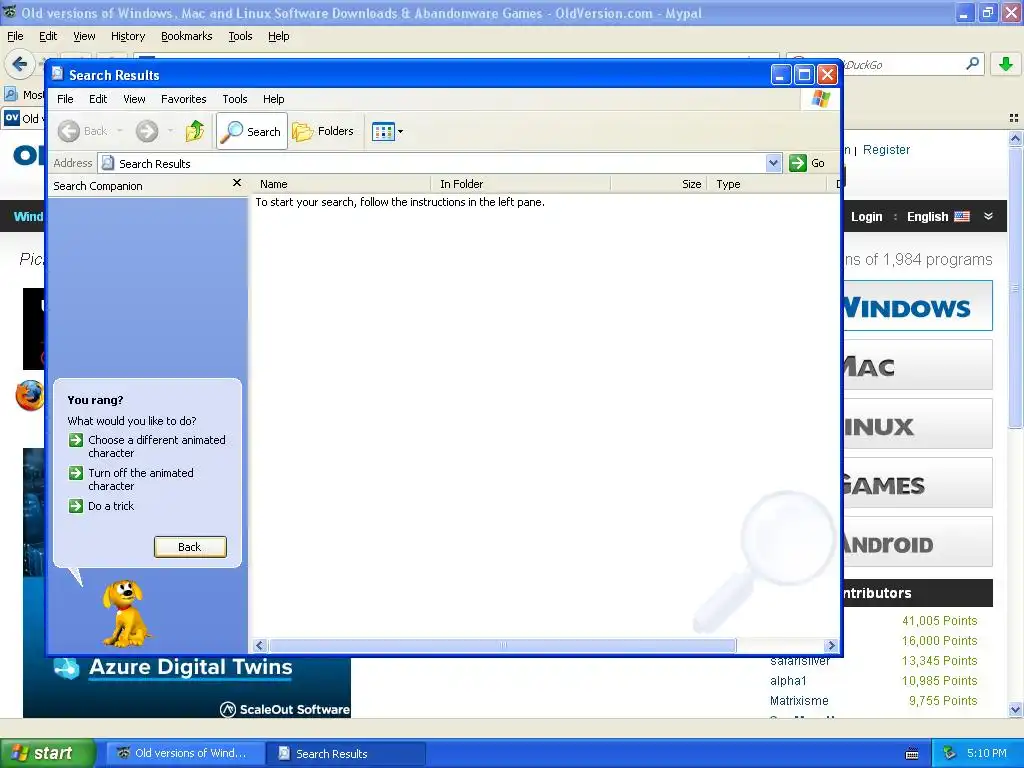Expand the double-chevron next to English
1024x768 pixels.
coord(988,216)
